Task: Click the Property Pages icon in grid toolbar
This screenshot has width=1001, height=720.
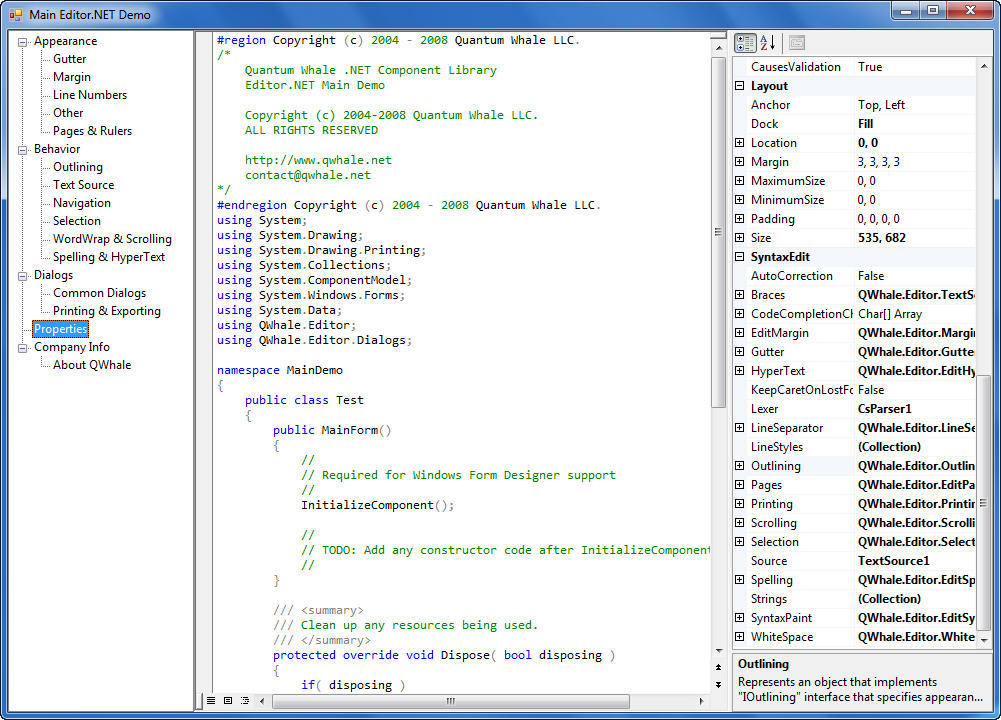Action: coord(796,43)
